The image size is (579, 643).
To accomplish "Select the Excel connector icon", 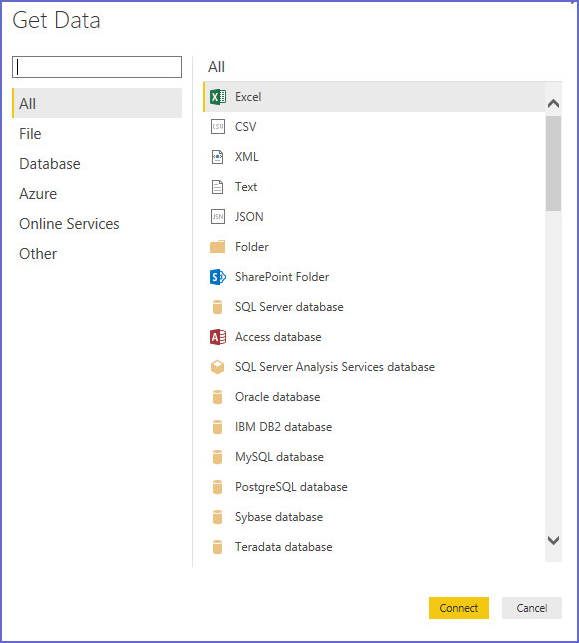I will tap(218, 97).
